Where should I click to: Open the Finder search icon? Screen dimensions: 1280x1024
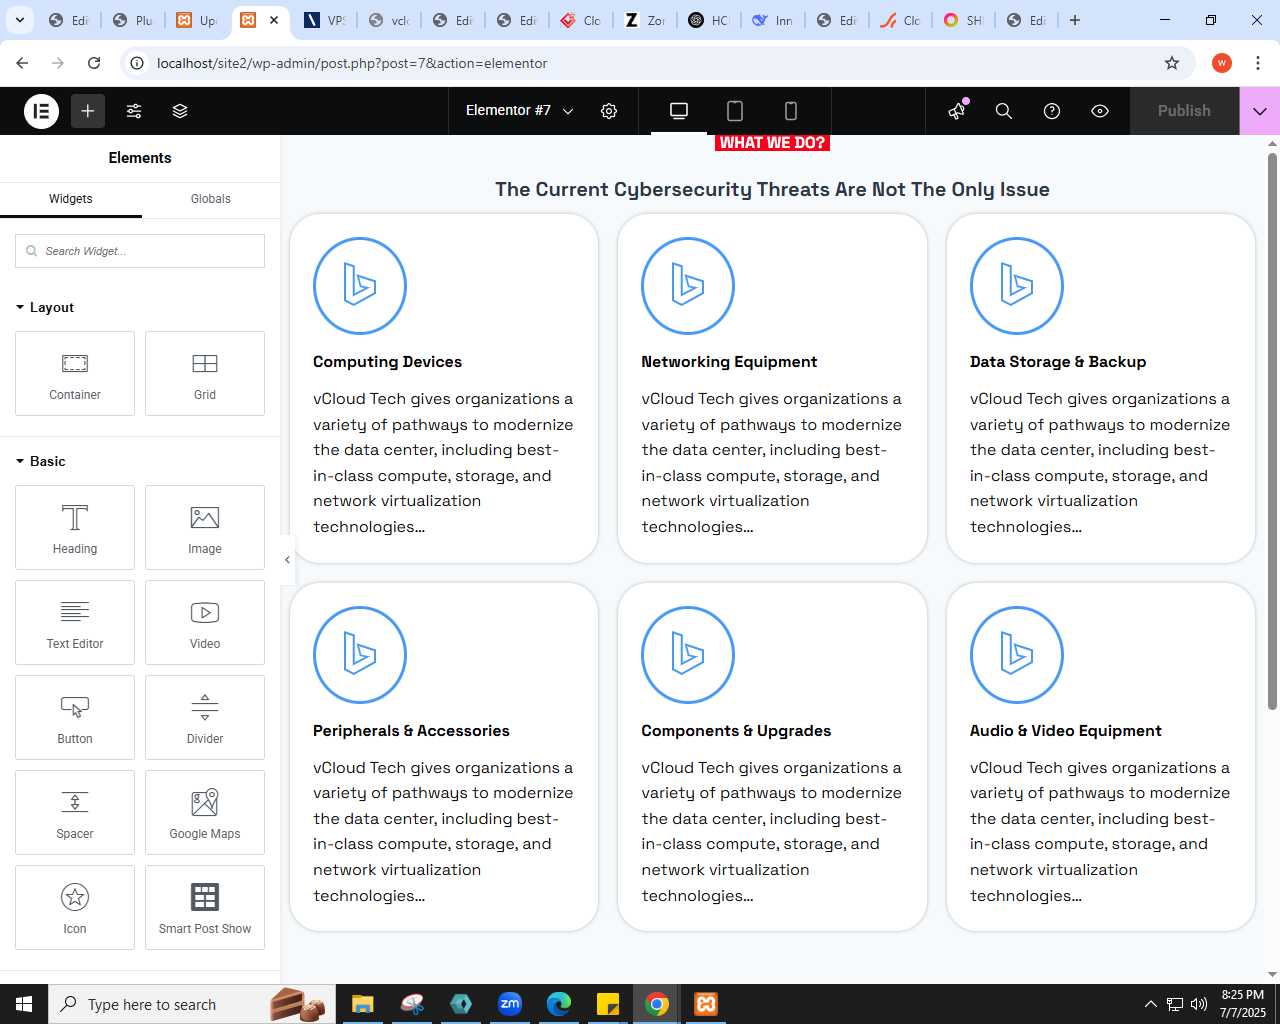(1004, 111)
